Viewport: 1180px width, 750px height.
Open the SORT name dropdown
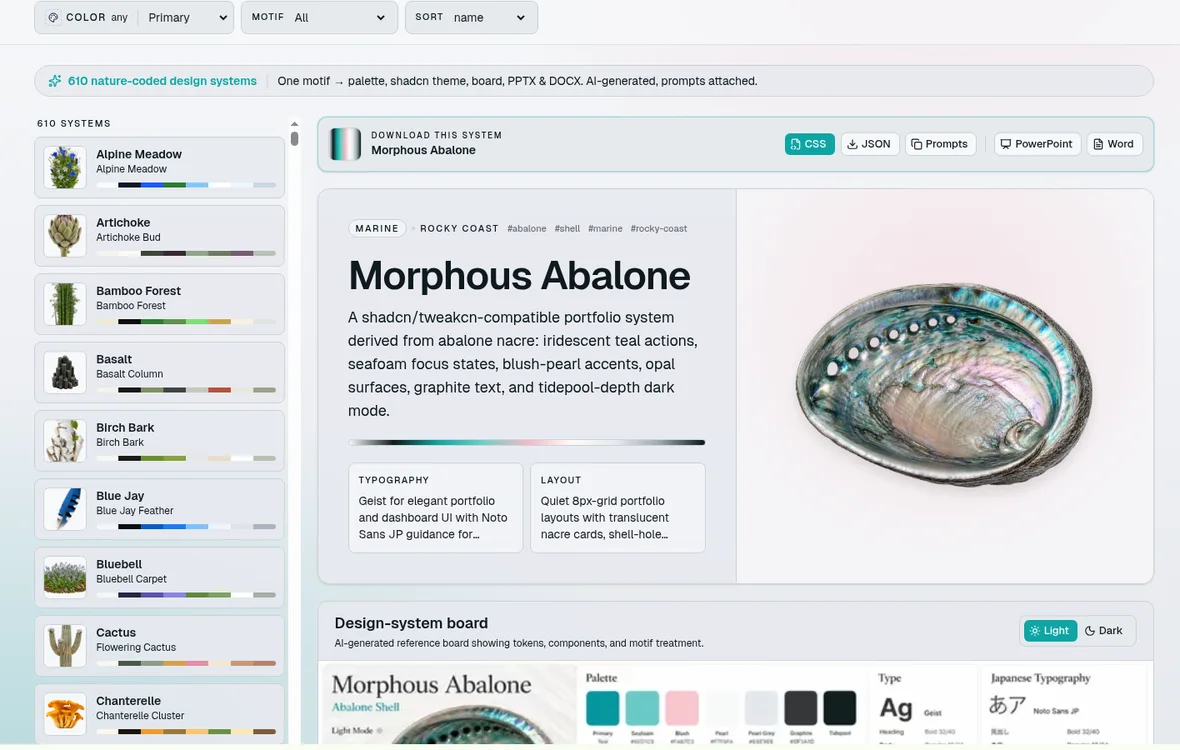tap(471, 17)
